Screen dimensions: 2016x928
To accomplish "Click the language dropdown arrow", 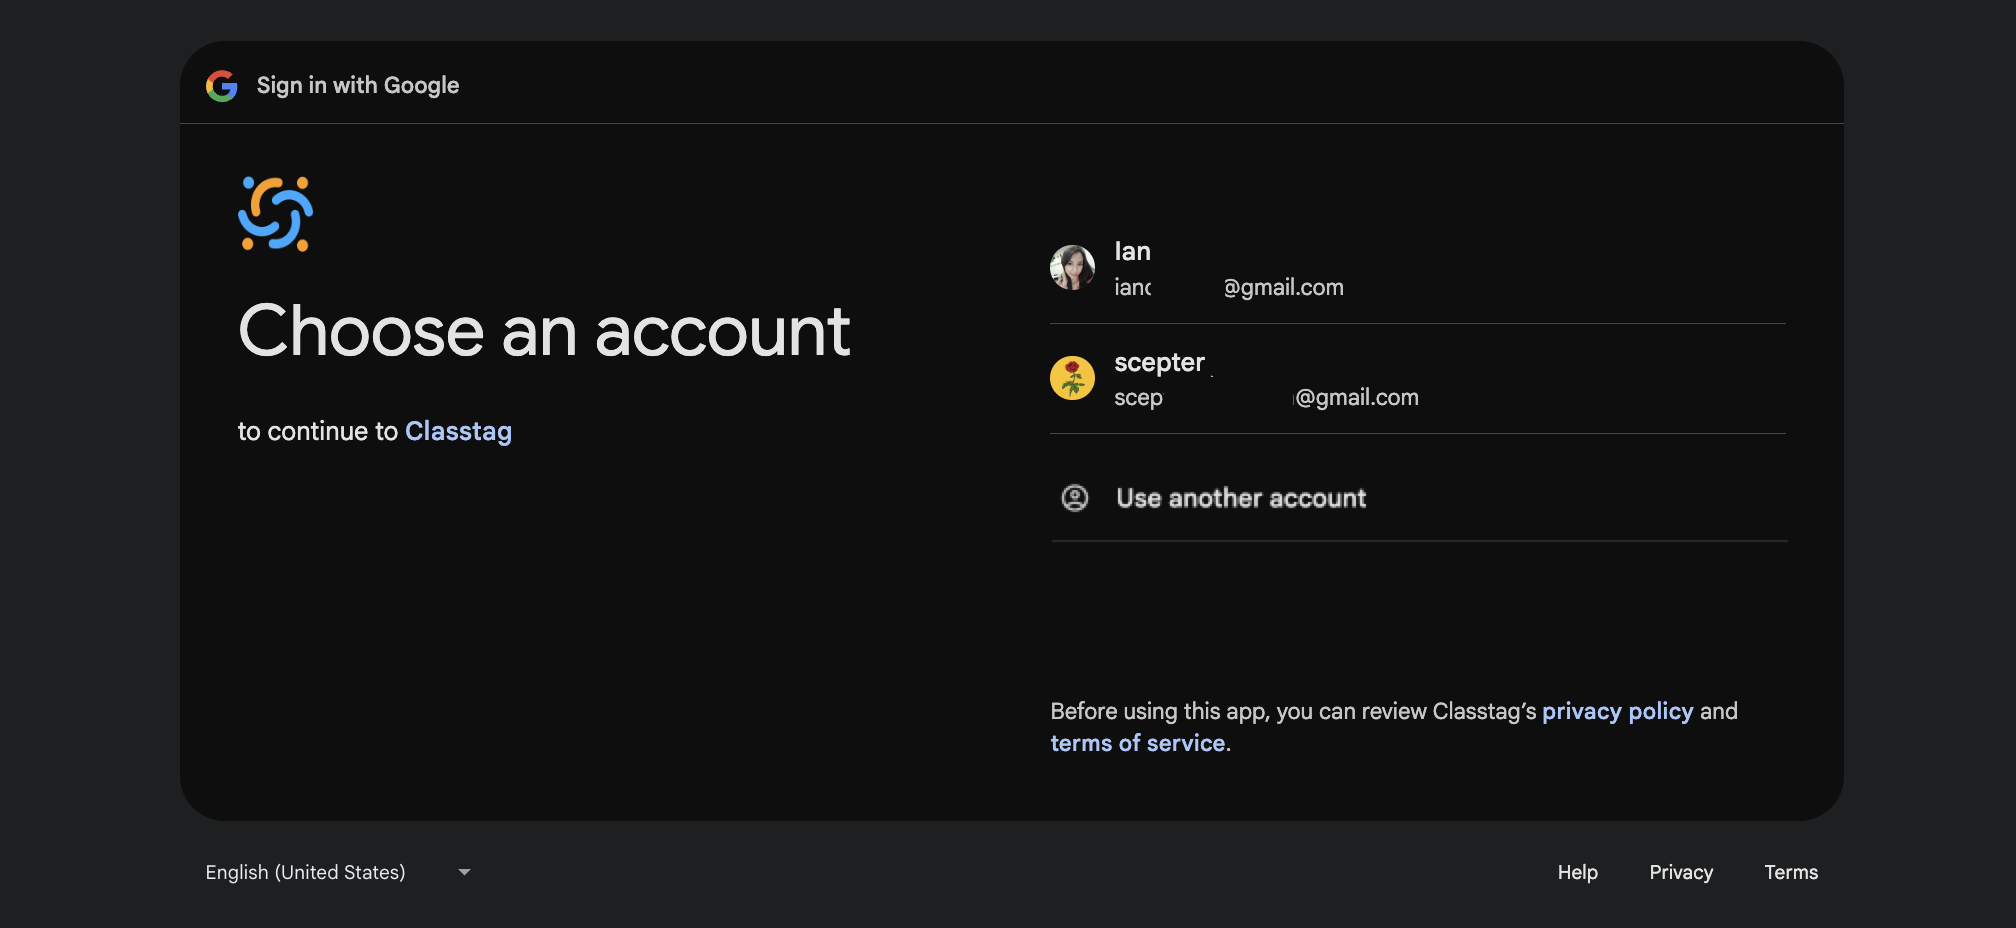I will [464, 872].
